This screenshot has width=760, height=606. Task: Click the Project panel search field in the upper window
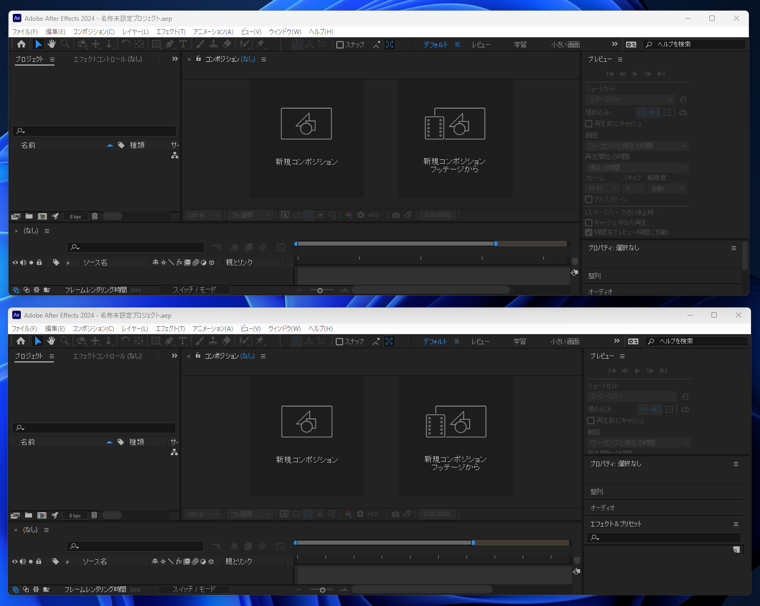click(95, 131)
